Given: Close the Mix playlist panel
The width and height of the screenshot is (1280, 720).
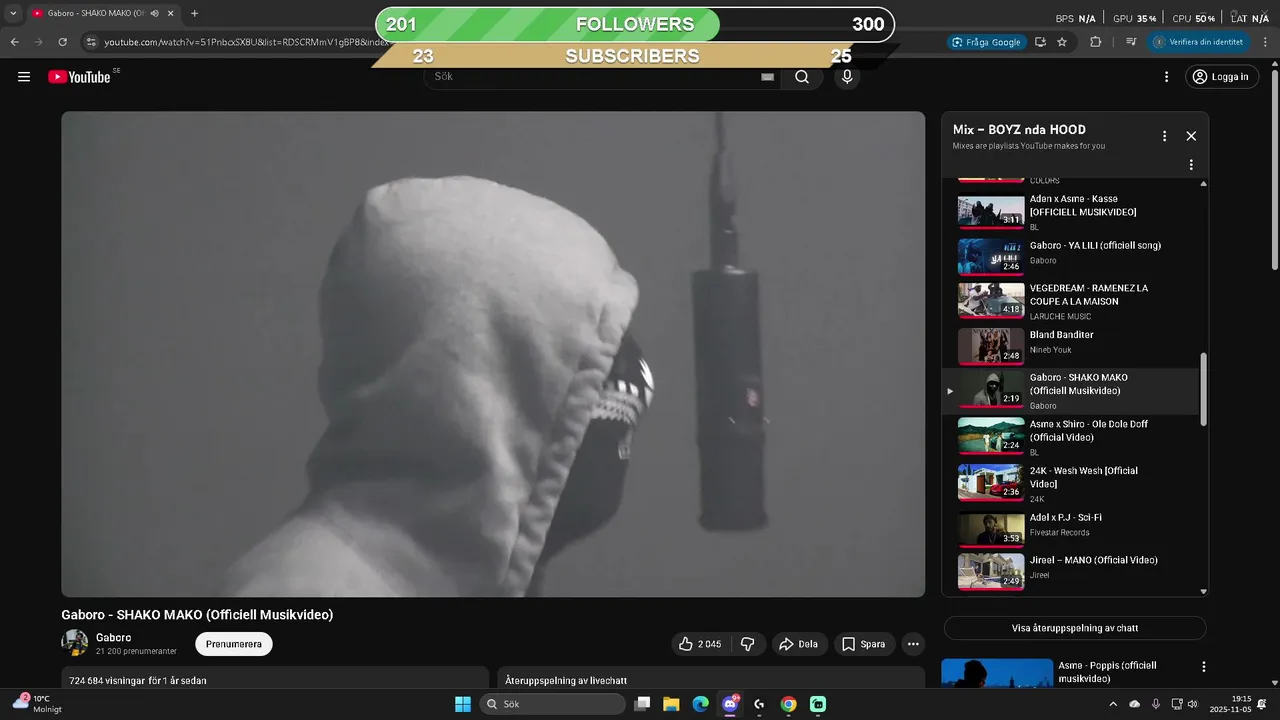Looking at the screenshot, I should pyautogui.click(x=1191, y=136).
